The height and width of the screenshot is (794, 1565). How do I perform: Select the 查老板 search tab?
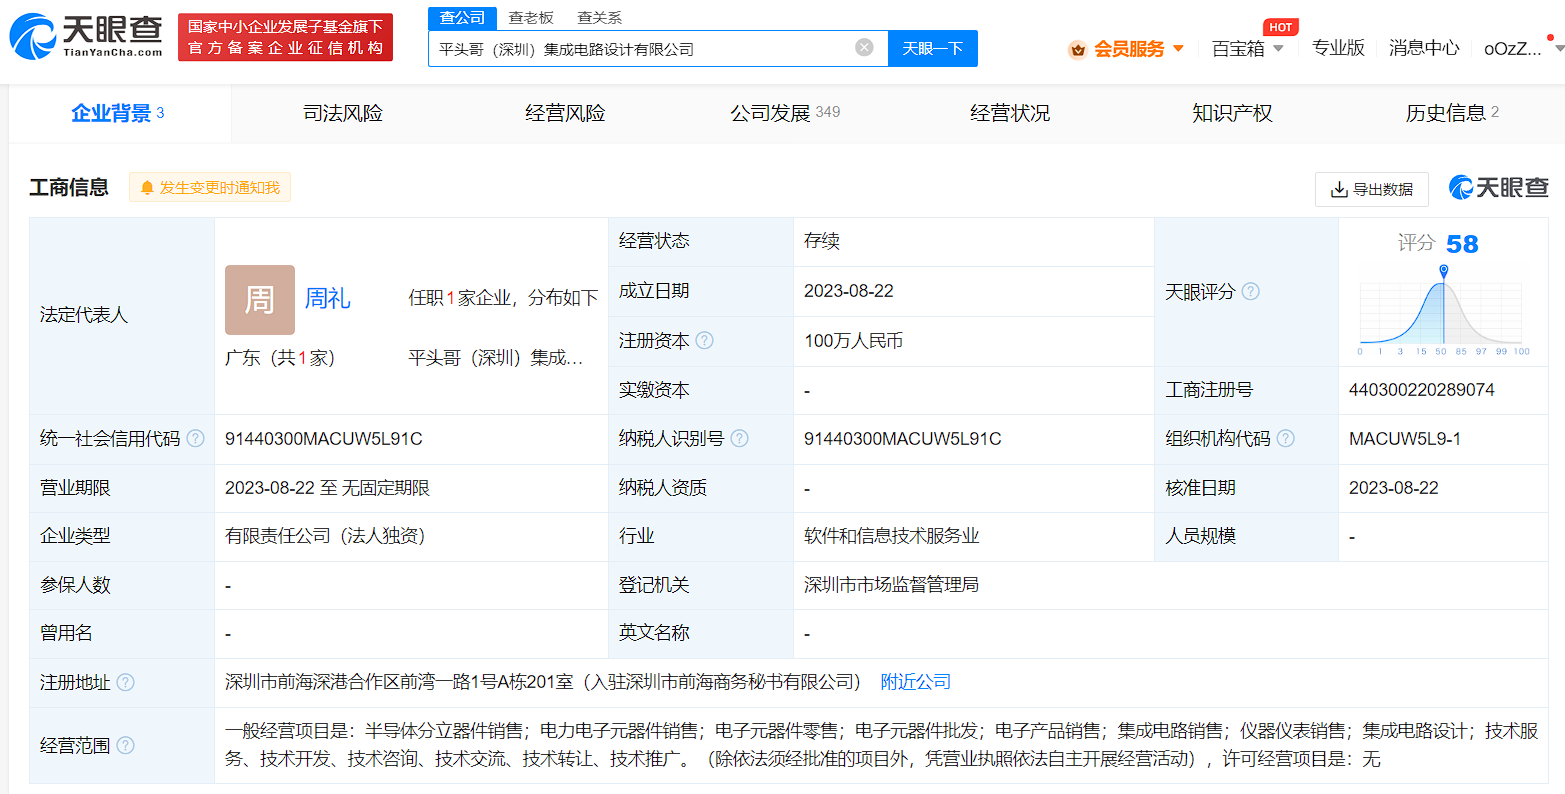[x=531, y=18]
